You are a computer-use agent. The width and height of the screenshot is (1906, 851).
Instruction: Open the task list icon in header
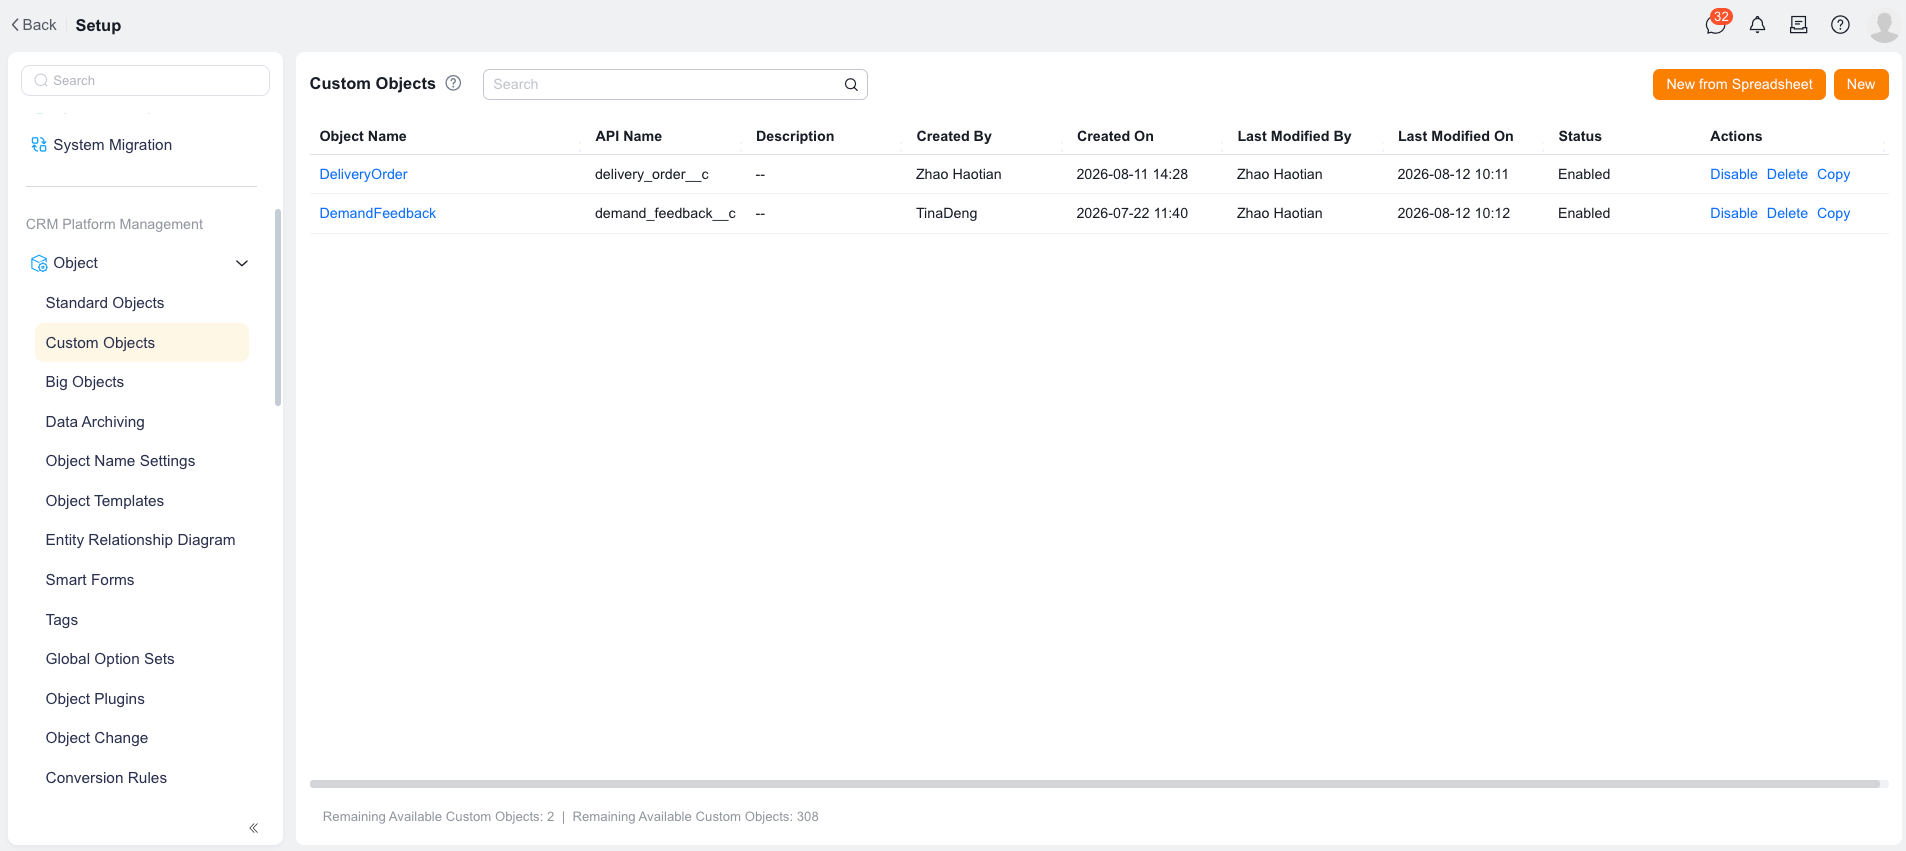(x=1798, y=25)
